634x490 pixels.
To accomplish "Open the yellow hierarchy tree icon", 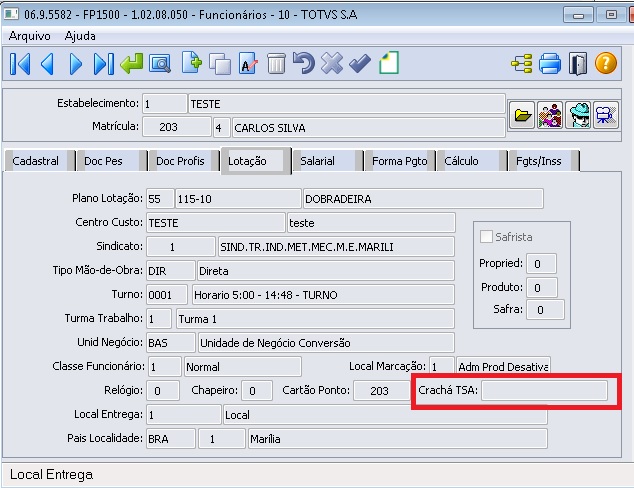I will (x=522, y=64).
